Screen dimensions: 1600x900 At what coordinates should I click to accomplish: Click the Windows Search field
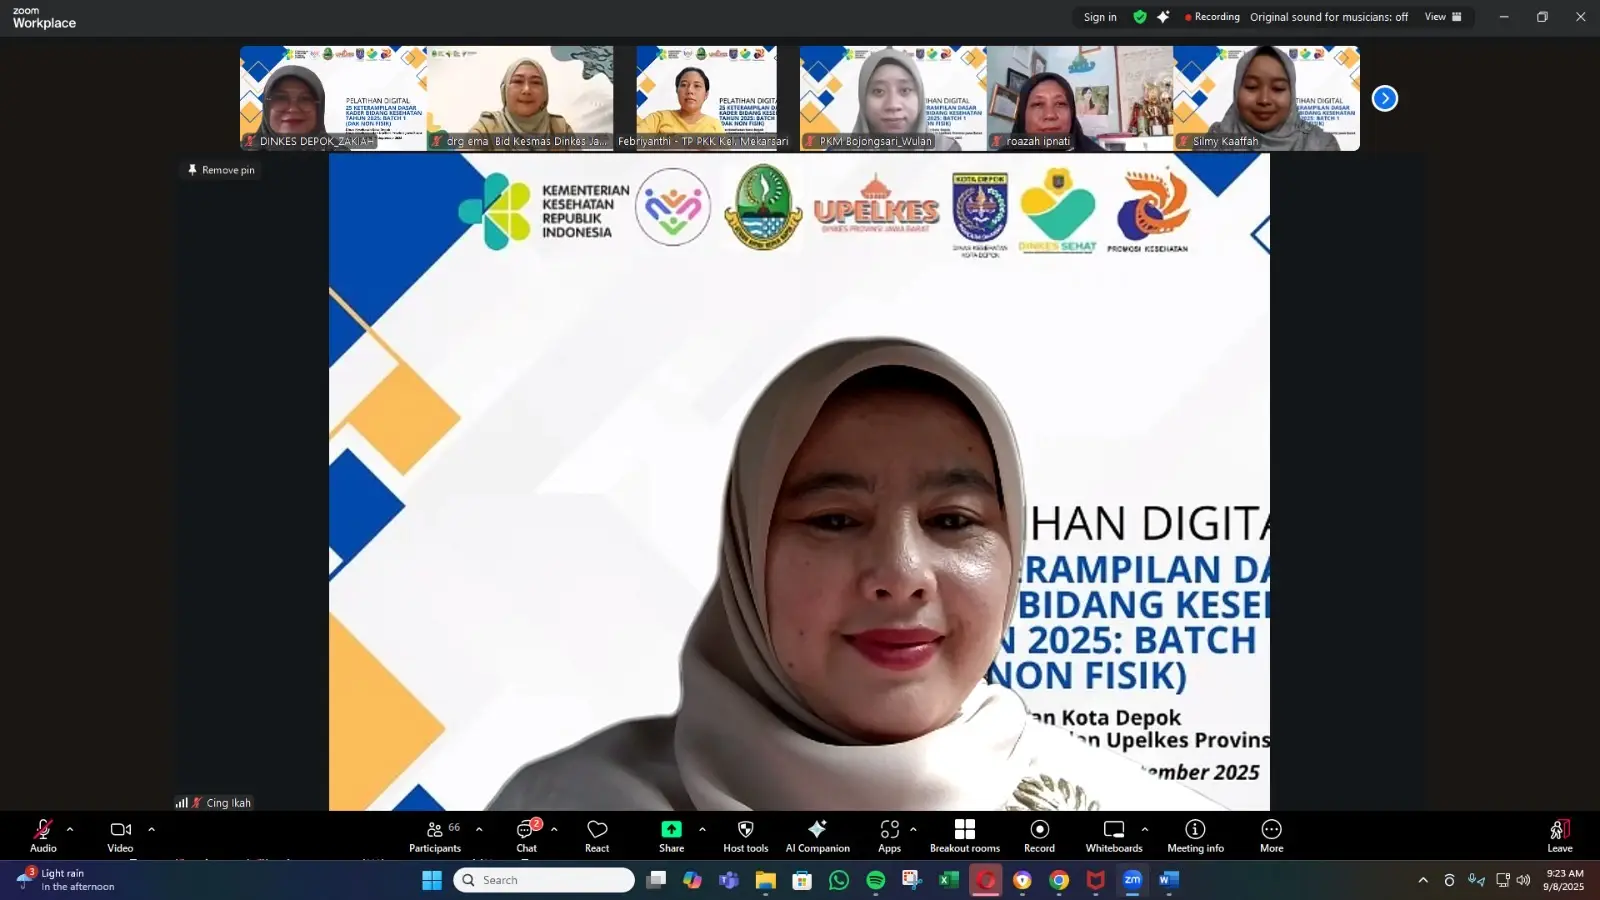[x=543, y=880]
